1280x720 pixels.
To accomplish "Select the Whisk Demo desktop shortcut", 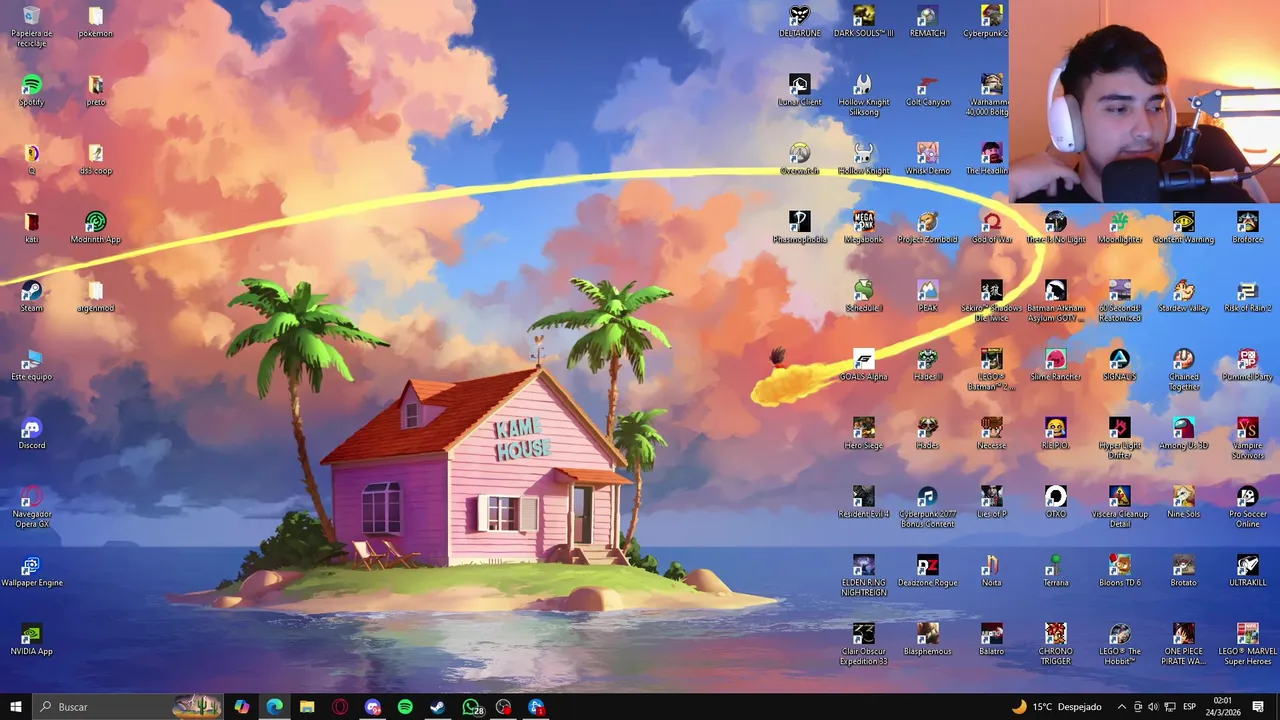I will point(927,159).
